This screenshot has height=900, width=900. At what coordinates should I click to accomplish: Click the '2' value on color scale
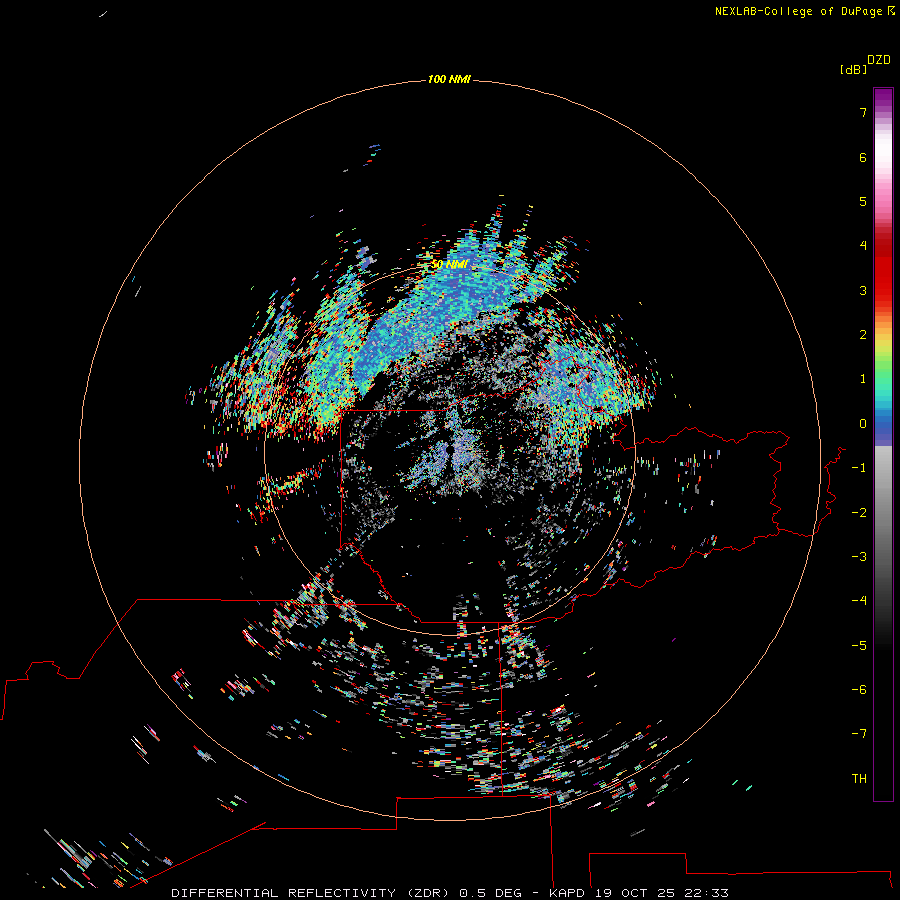(863, 335)
